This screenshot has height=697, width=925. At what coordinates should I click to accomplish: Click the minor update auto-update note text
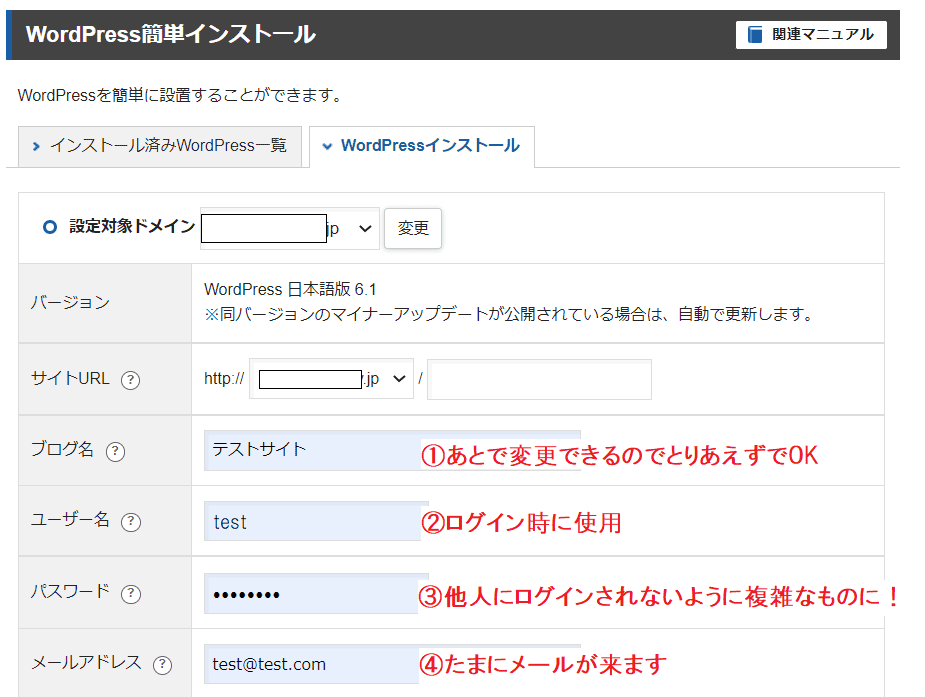tap(509, 314)
